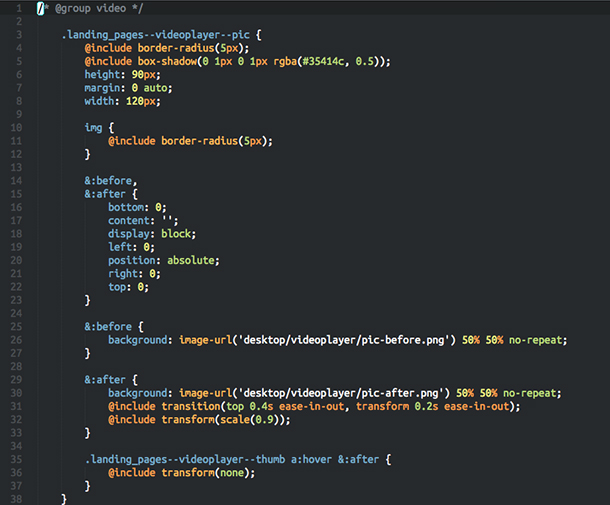The image size is (610, 505).
Task: Click '&:before,' selector on line 14
Action: [x=111, y=181]
